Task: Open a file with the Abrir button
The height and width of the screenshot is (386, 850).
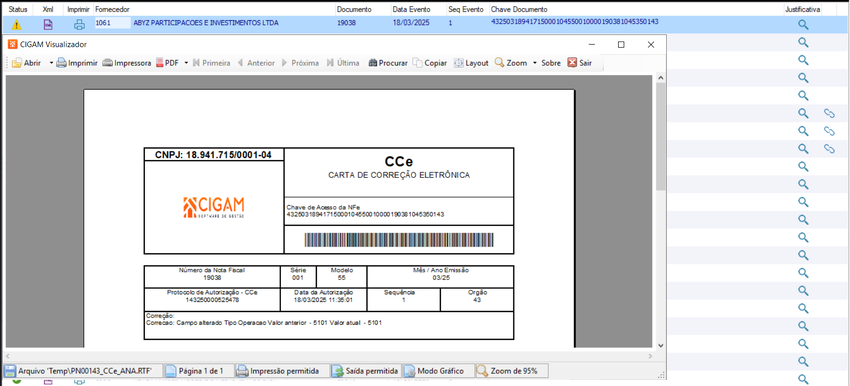Action: pos(27,63)
